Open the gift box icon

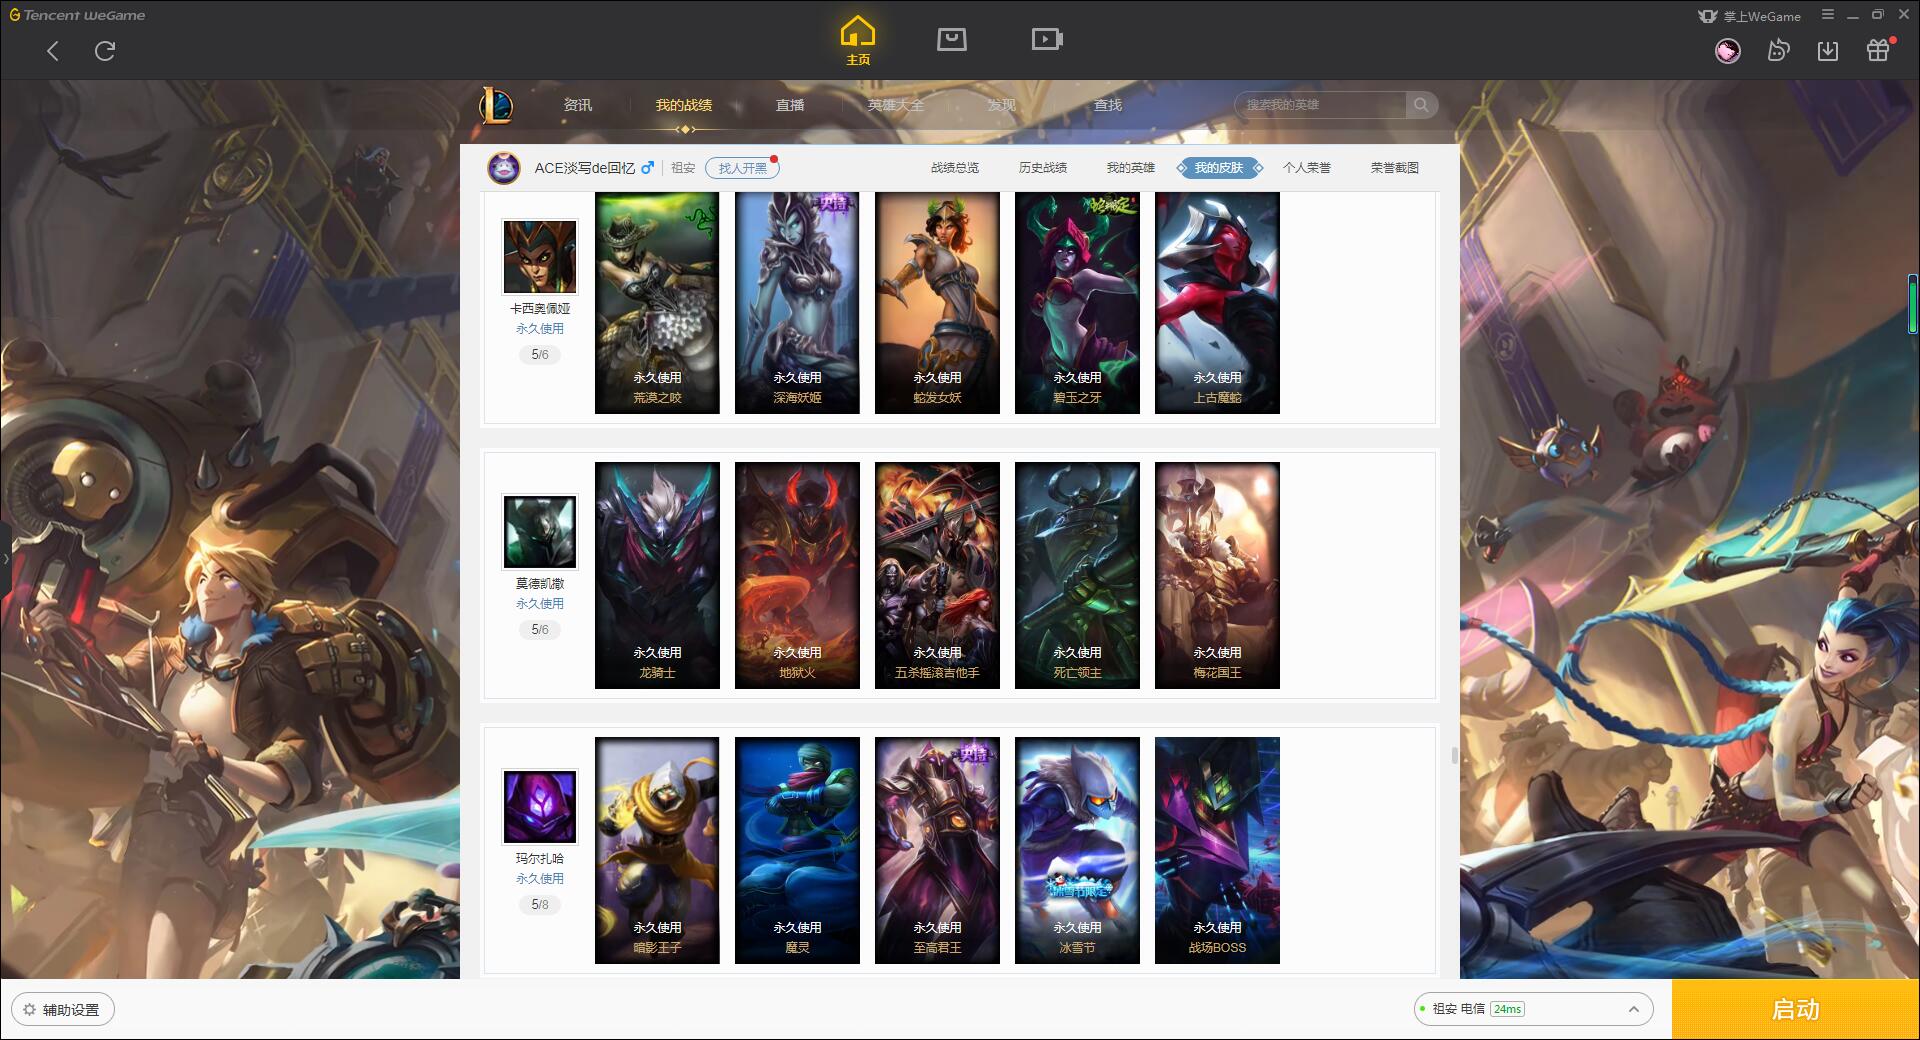coord(1878,50)
